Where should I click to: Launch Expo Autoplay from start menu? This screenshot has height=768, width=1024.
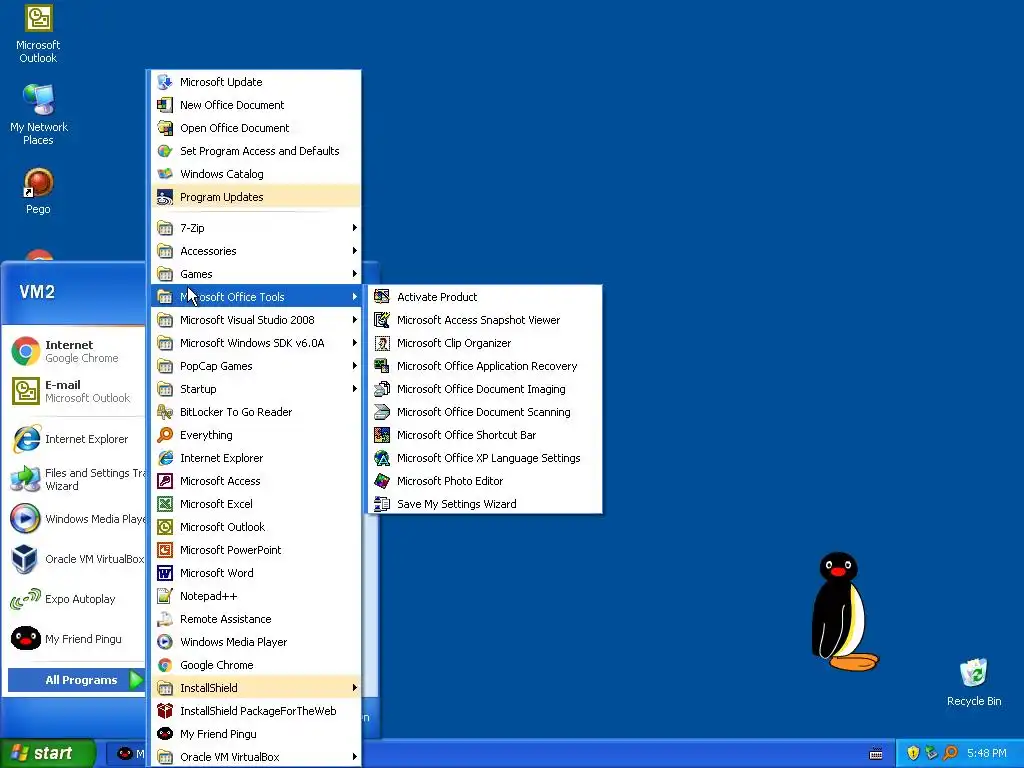(76, 599)
